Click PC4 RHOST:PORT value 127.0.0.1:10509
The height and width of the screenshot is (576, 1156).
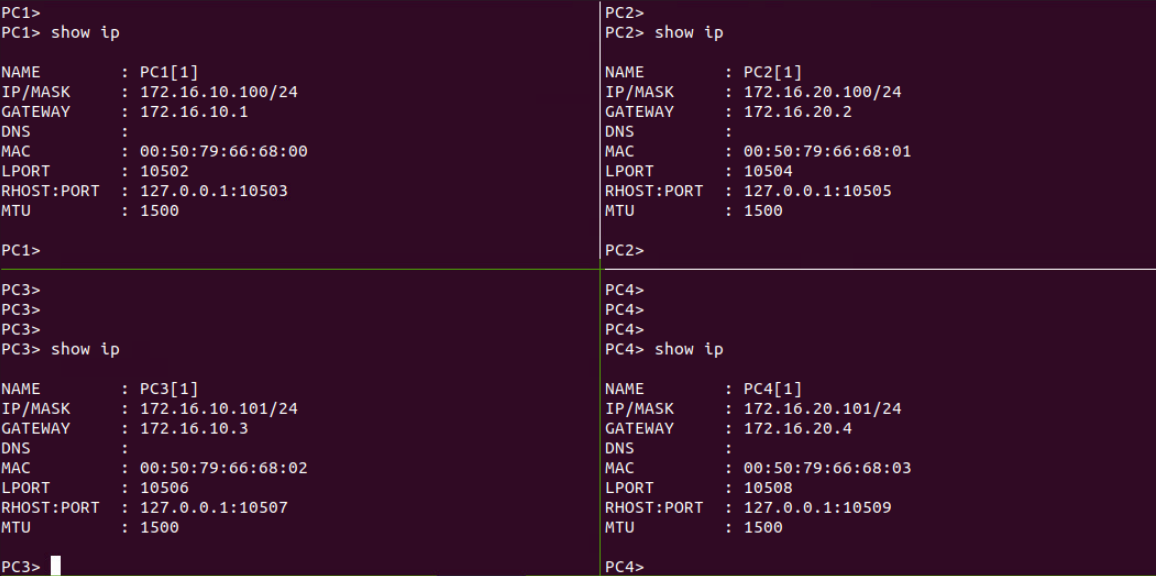click(818, 508)
